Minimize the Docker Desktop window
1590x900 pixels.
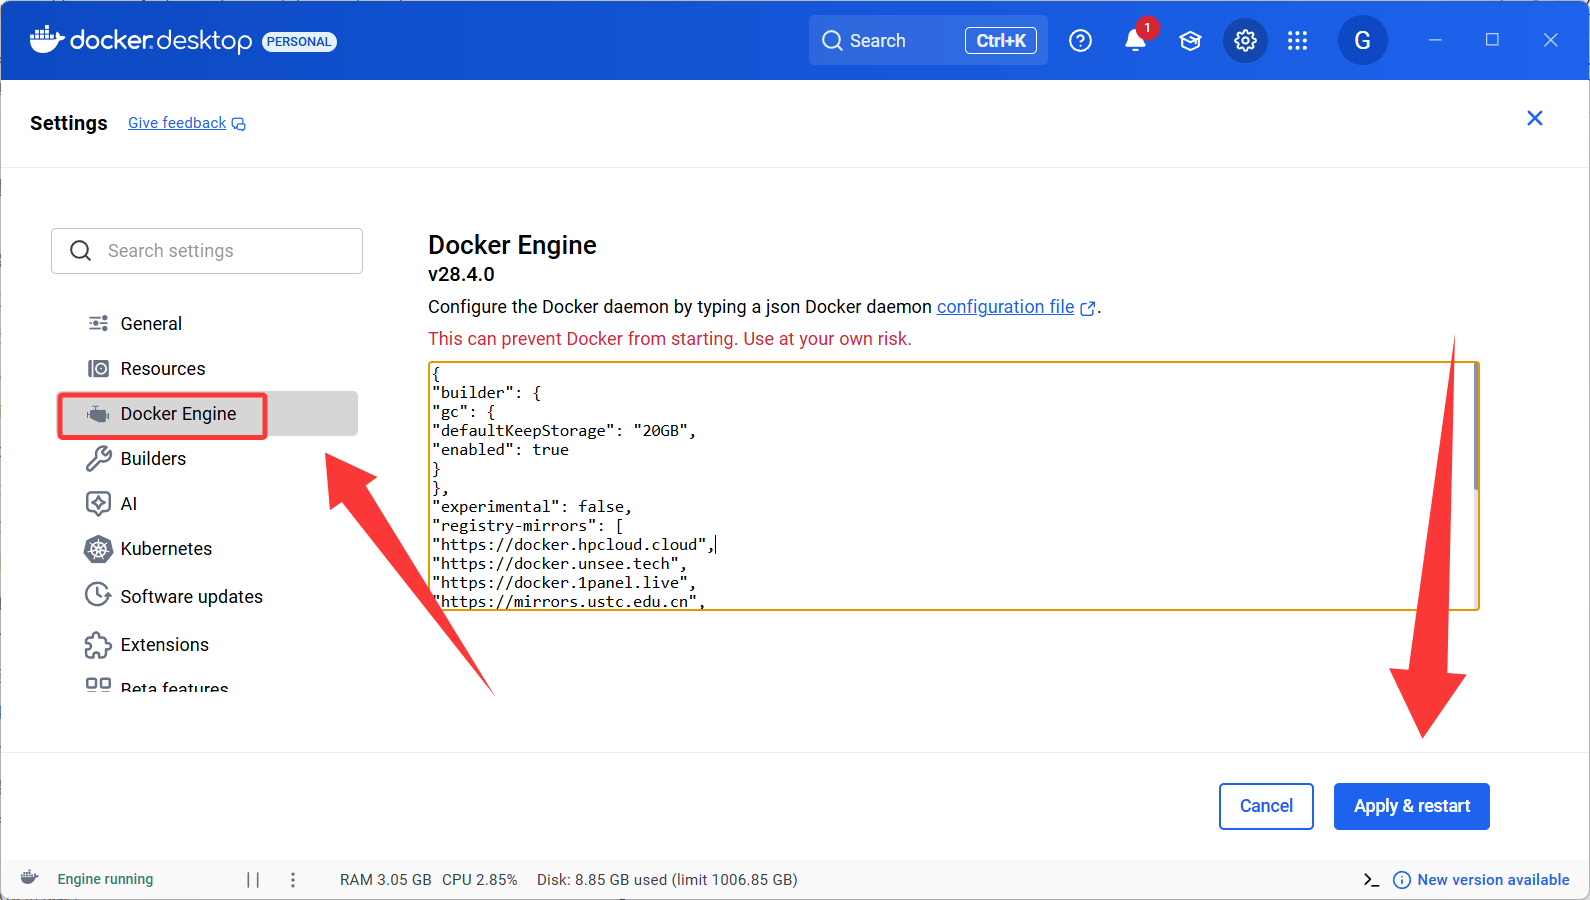pos(1435,40)
